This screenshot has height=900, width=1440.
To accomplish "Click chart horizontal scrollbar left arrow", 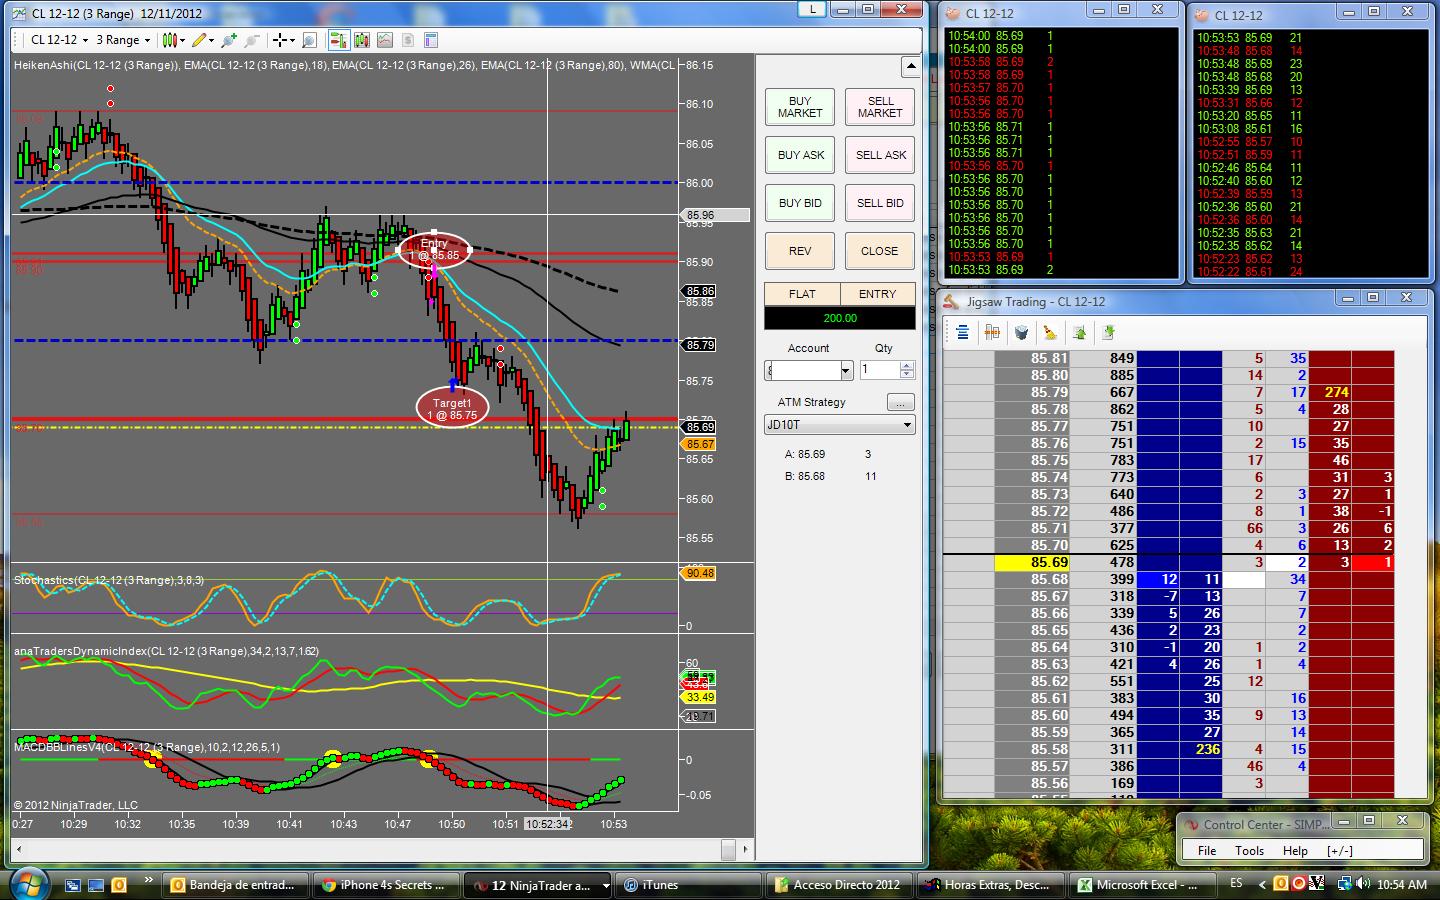I will click(20, 849).
